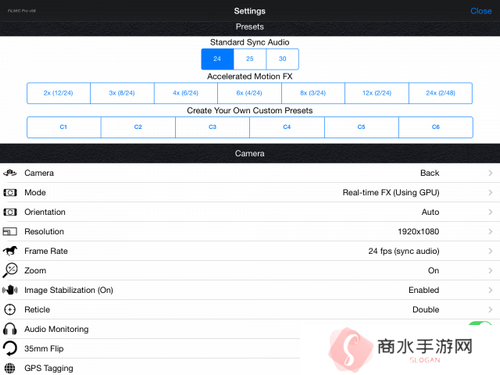Click the GPS Tagging globe icon
500x375 pixels.
coord(10,368)
